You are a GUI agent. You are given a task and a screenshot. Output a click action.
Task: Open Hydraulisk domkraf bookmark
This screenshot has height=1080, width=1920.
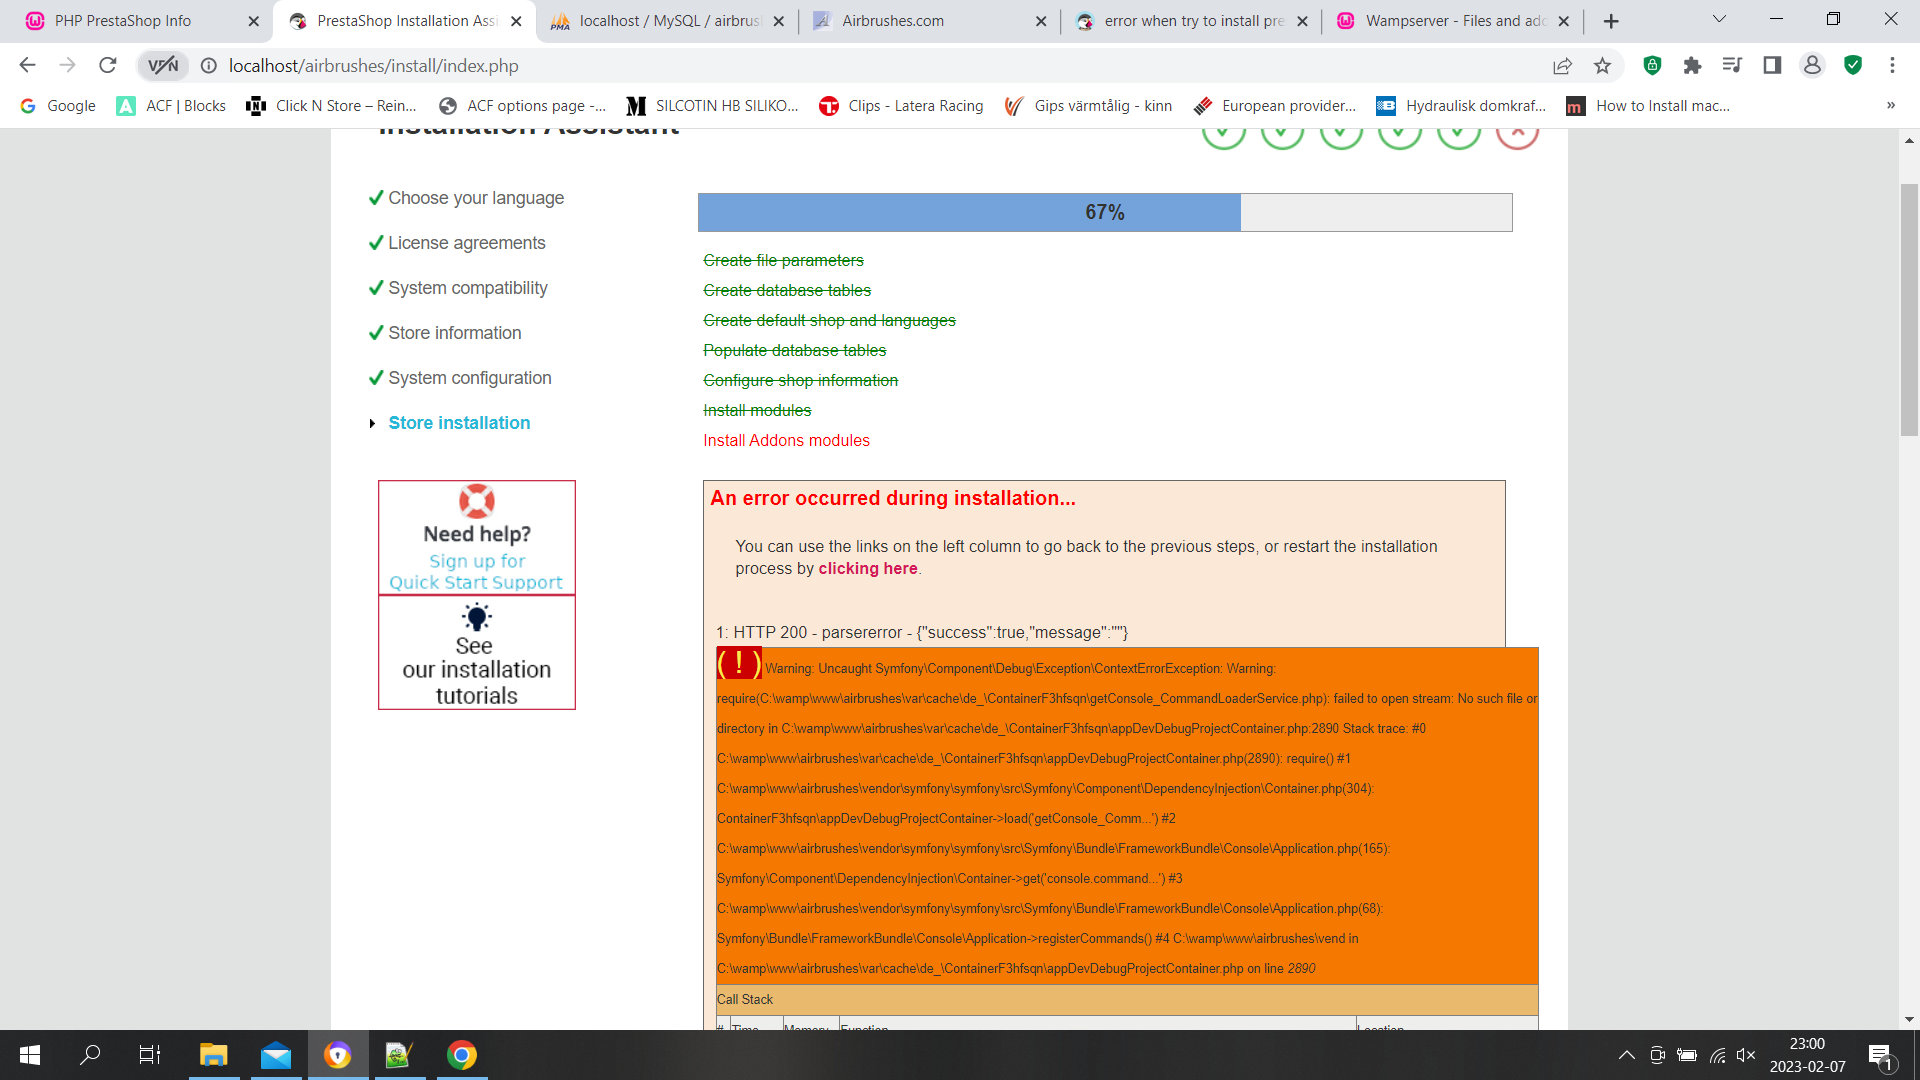[1461, 106]
